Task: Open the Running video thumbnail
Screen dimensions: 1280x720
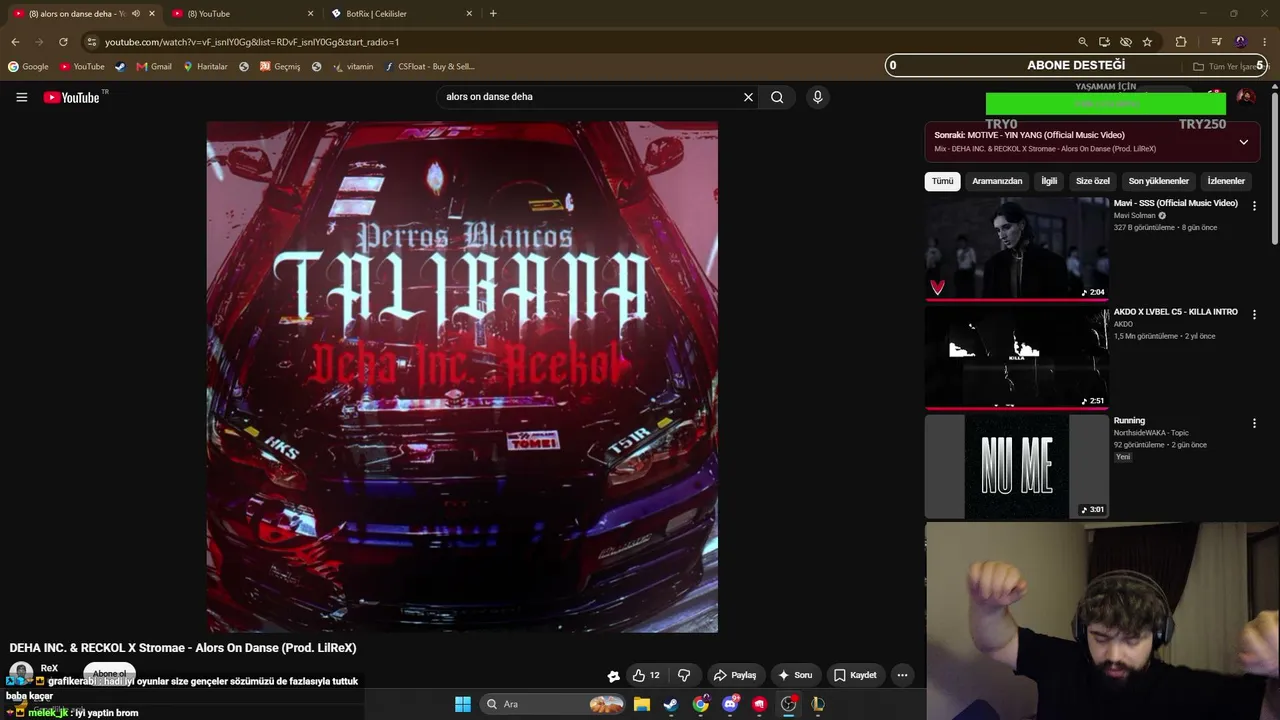Action: pos(1017,466)
